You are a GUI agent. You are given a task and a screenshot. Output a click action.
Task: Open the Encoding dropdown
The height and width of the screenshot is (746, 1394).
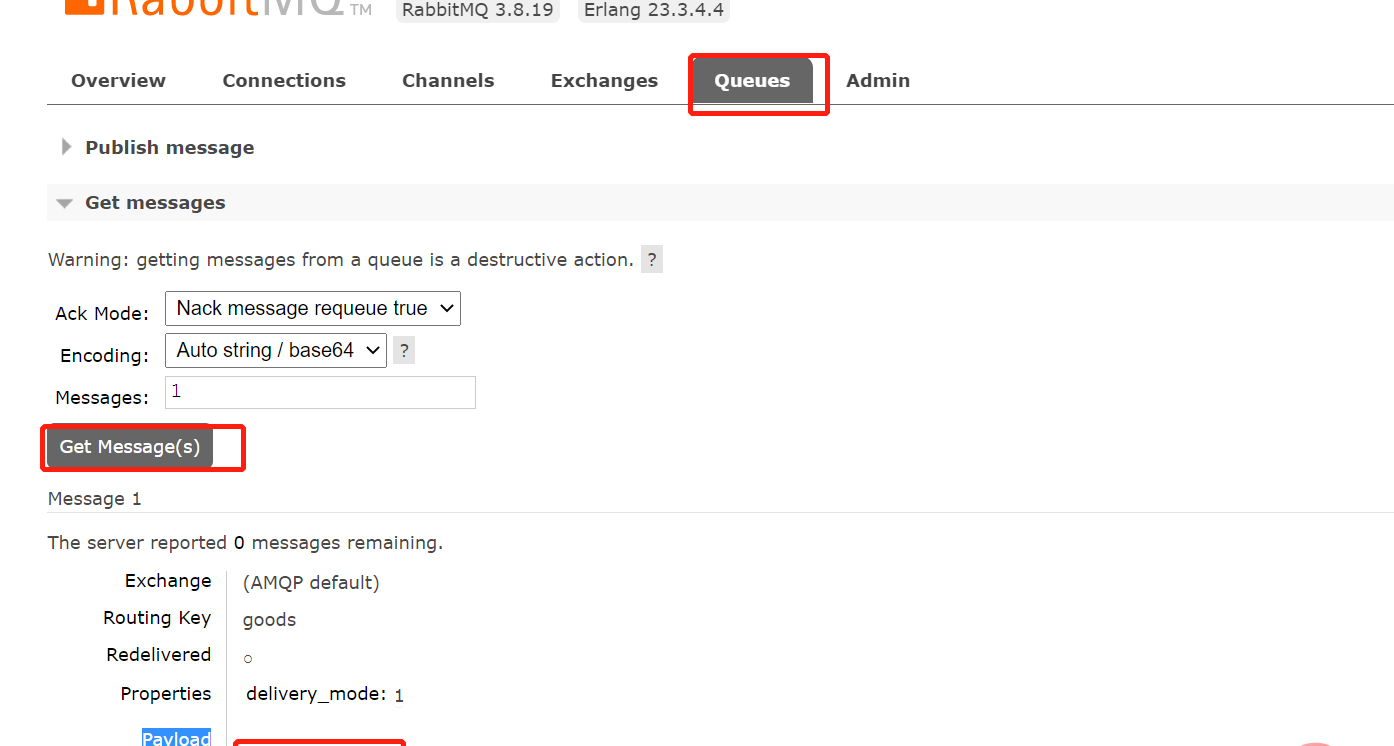[276, 350]
